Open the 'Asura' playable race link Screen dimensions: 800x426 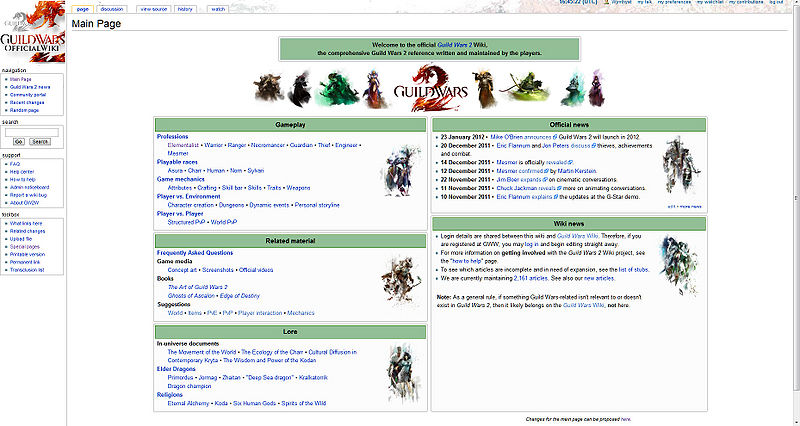point(175,171)
